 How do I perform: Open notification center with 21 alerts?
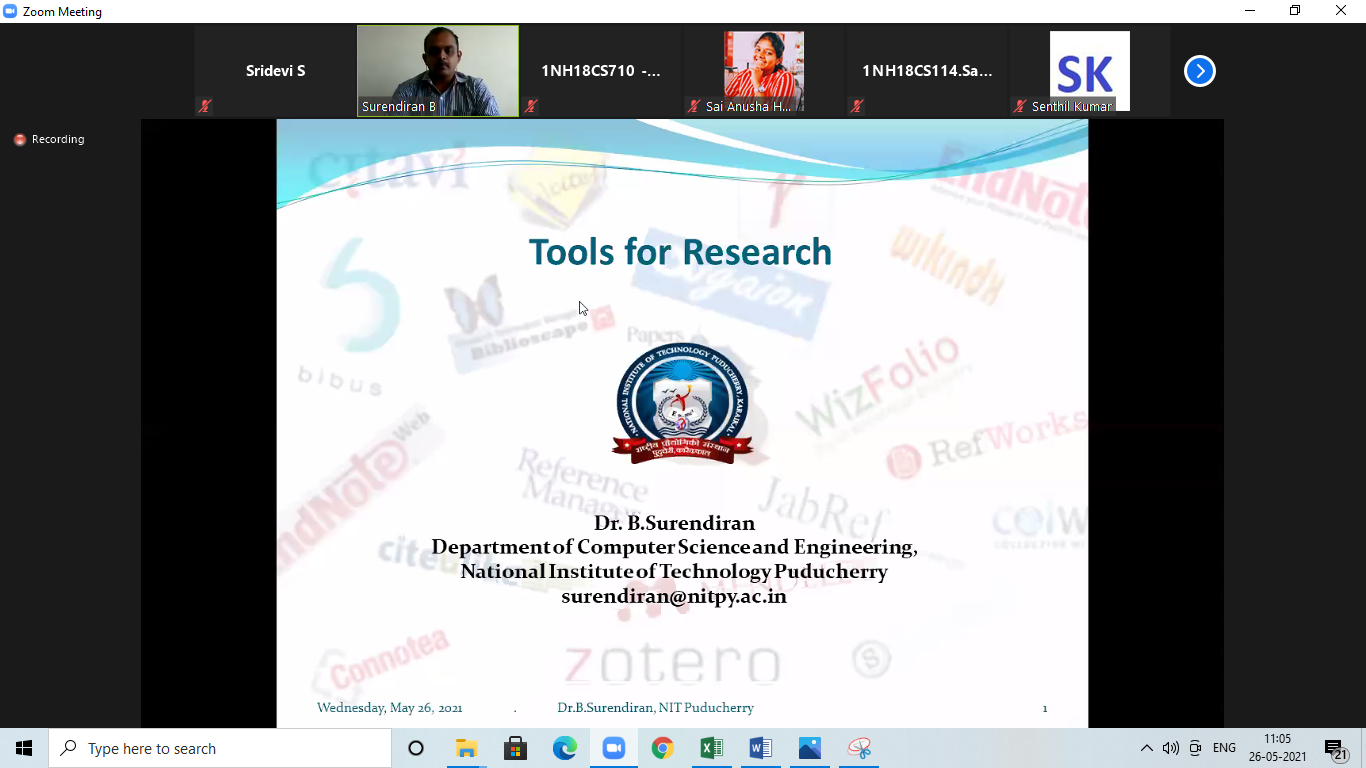[x=1335, y=748]
